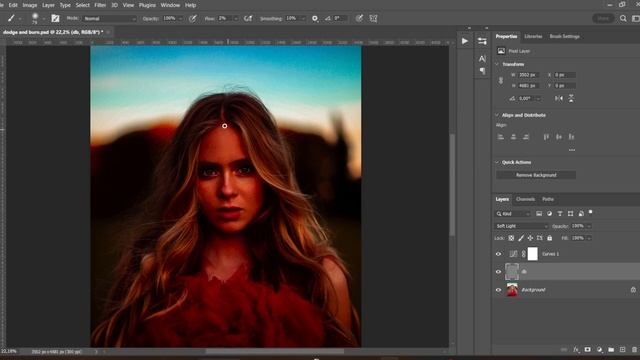Switch to the Channels tab
The image size is (640, 360).
click(x=525, y=199)
